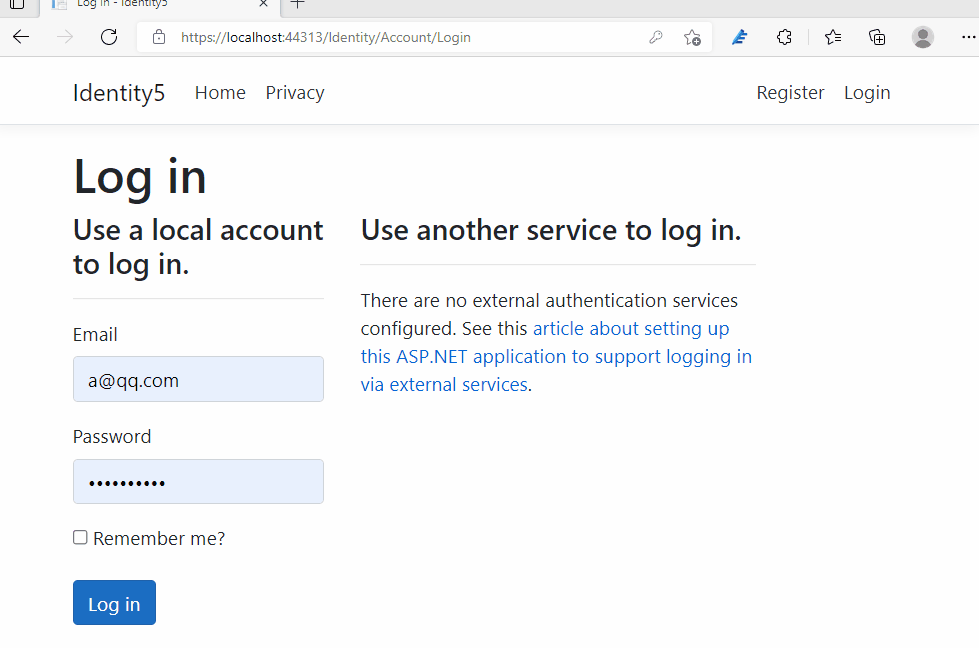Open the Register nav link

pos(790,92)
